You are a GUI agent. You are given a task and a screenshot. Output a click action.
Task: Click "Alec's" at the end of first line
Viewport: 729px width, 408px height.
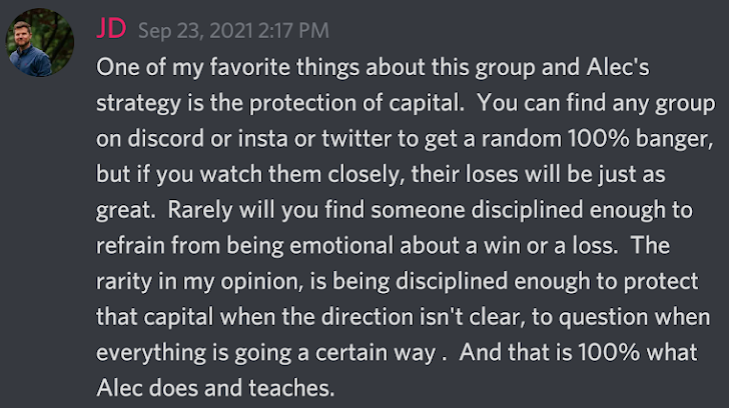[618, 67]
